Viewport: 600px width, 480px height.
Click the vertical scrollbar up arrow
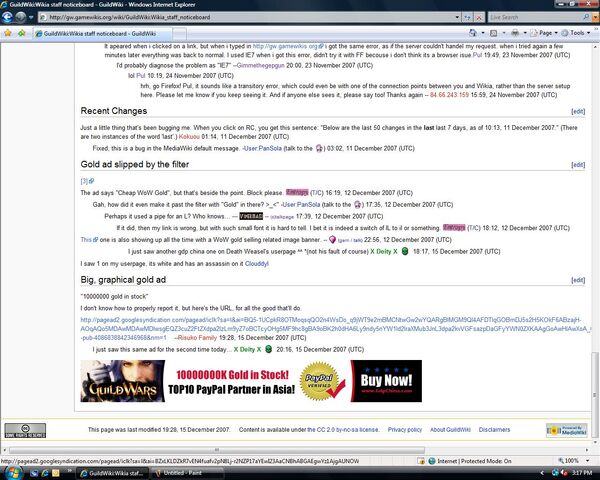[x=595, y=47]
